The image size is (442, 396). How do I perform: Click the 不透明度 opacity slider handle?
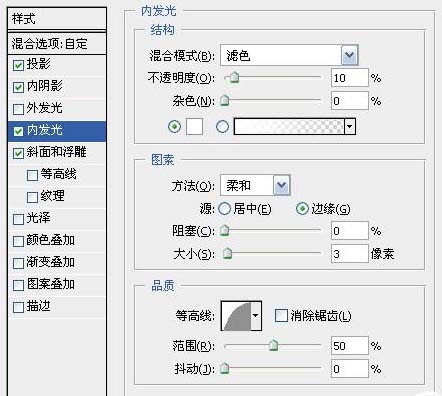pos(235,78)
